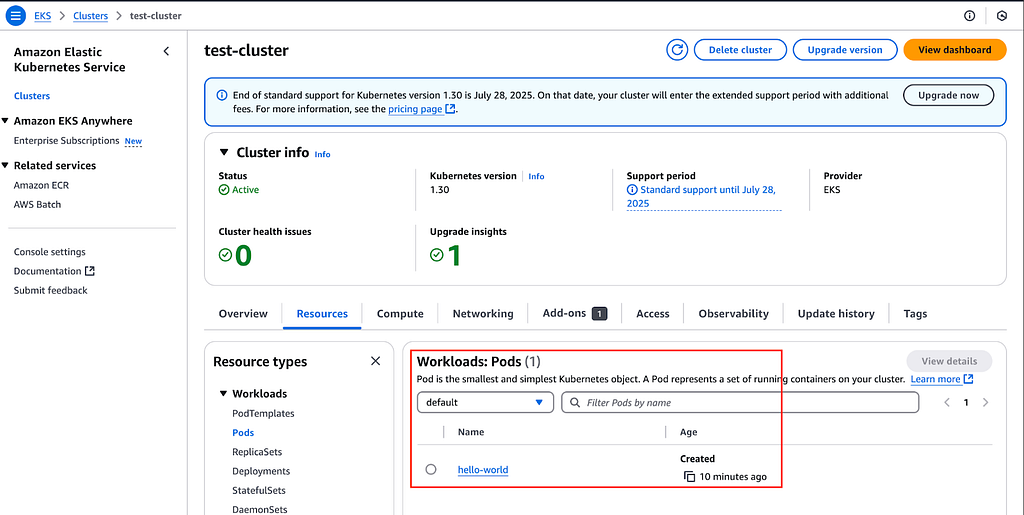Click the info icon beside Standard support until
The height and width of the screenshot is (515, 1024).
pyautogui.click(x=632, y=189)
